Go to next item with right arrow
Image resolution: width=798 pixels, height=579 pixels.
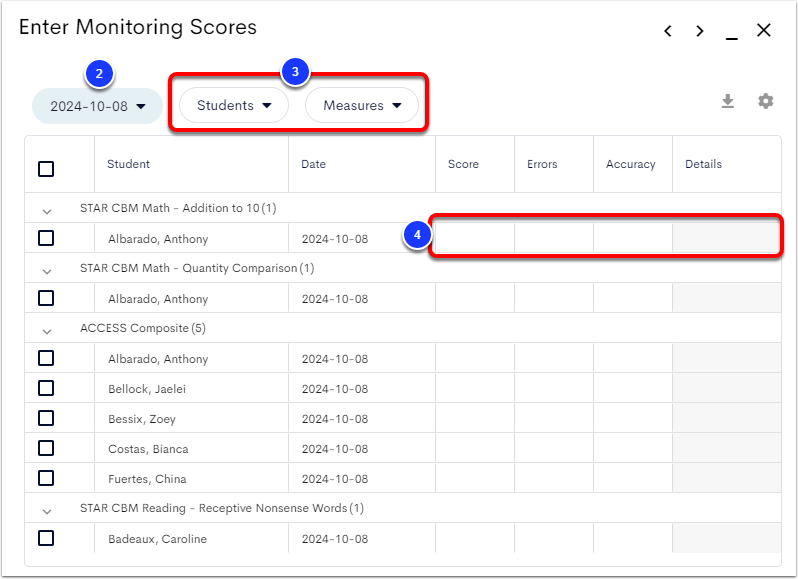pyautogui.click(x=700, y=31)
